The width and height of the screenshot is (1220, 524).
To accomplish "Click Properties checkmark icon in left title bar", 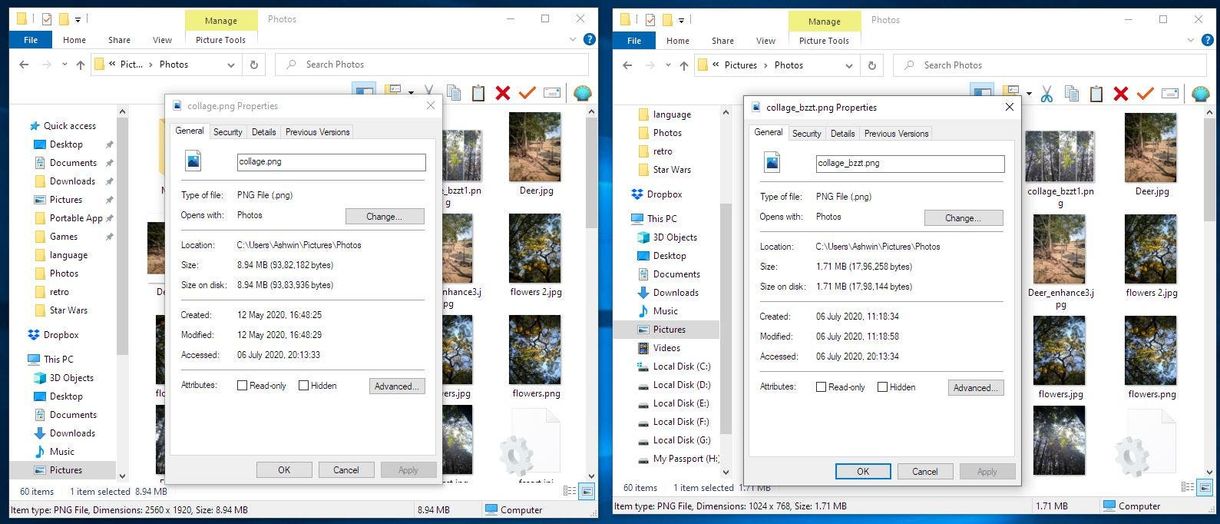I will pyautogui.click(x=46, y=18).
